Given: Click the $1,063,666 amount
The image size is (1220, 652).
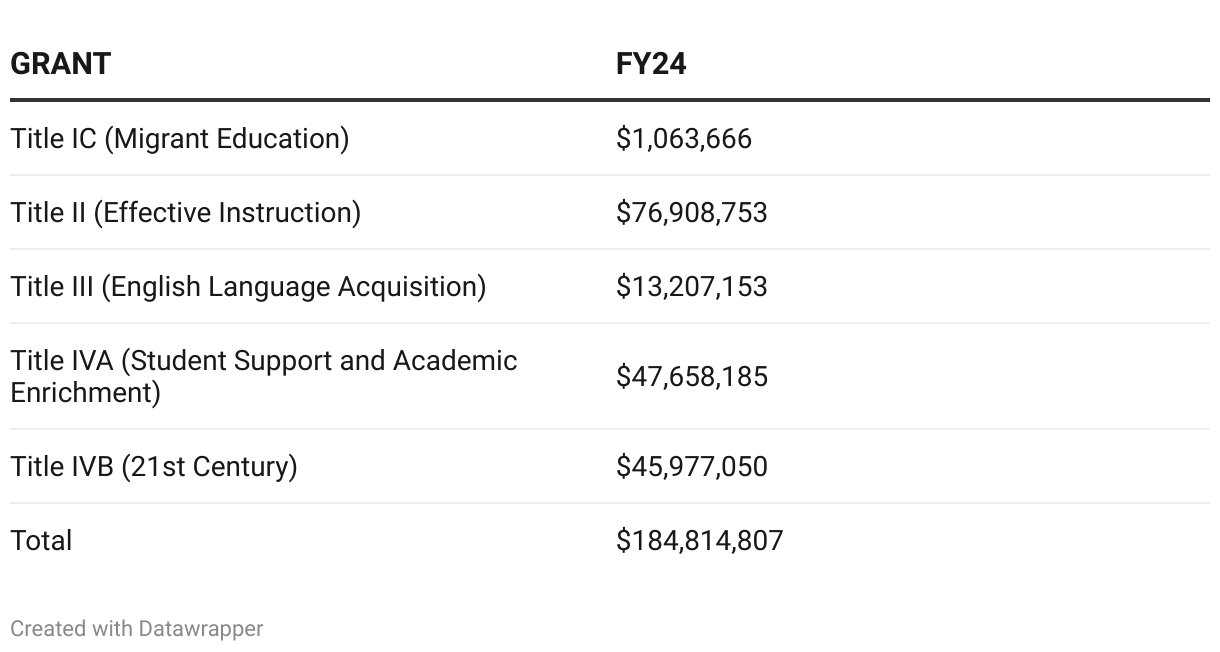Looking at the screenshot, I should 683,138.
